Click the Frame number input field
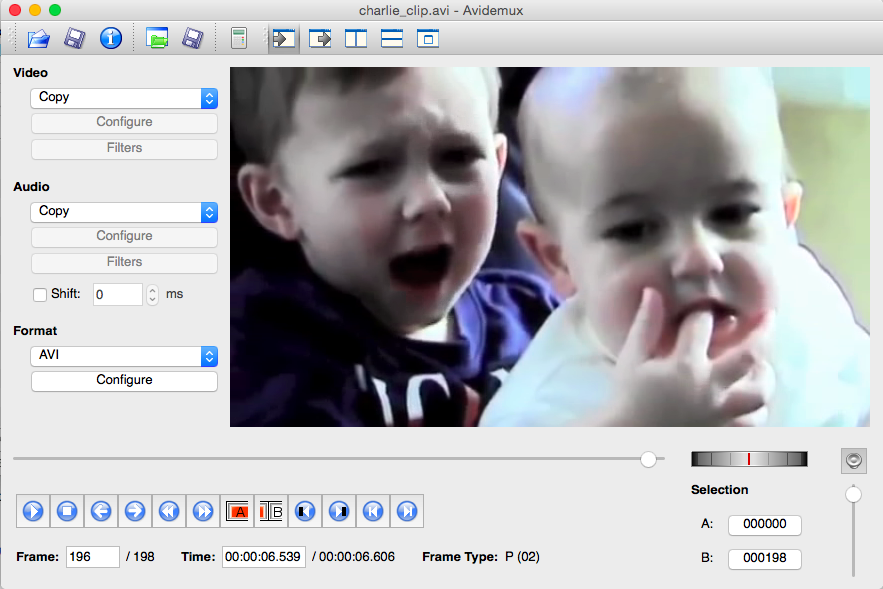Viewport: 883px width, 589px height. coord(92,557)
